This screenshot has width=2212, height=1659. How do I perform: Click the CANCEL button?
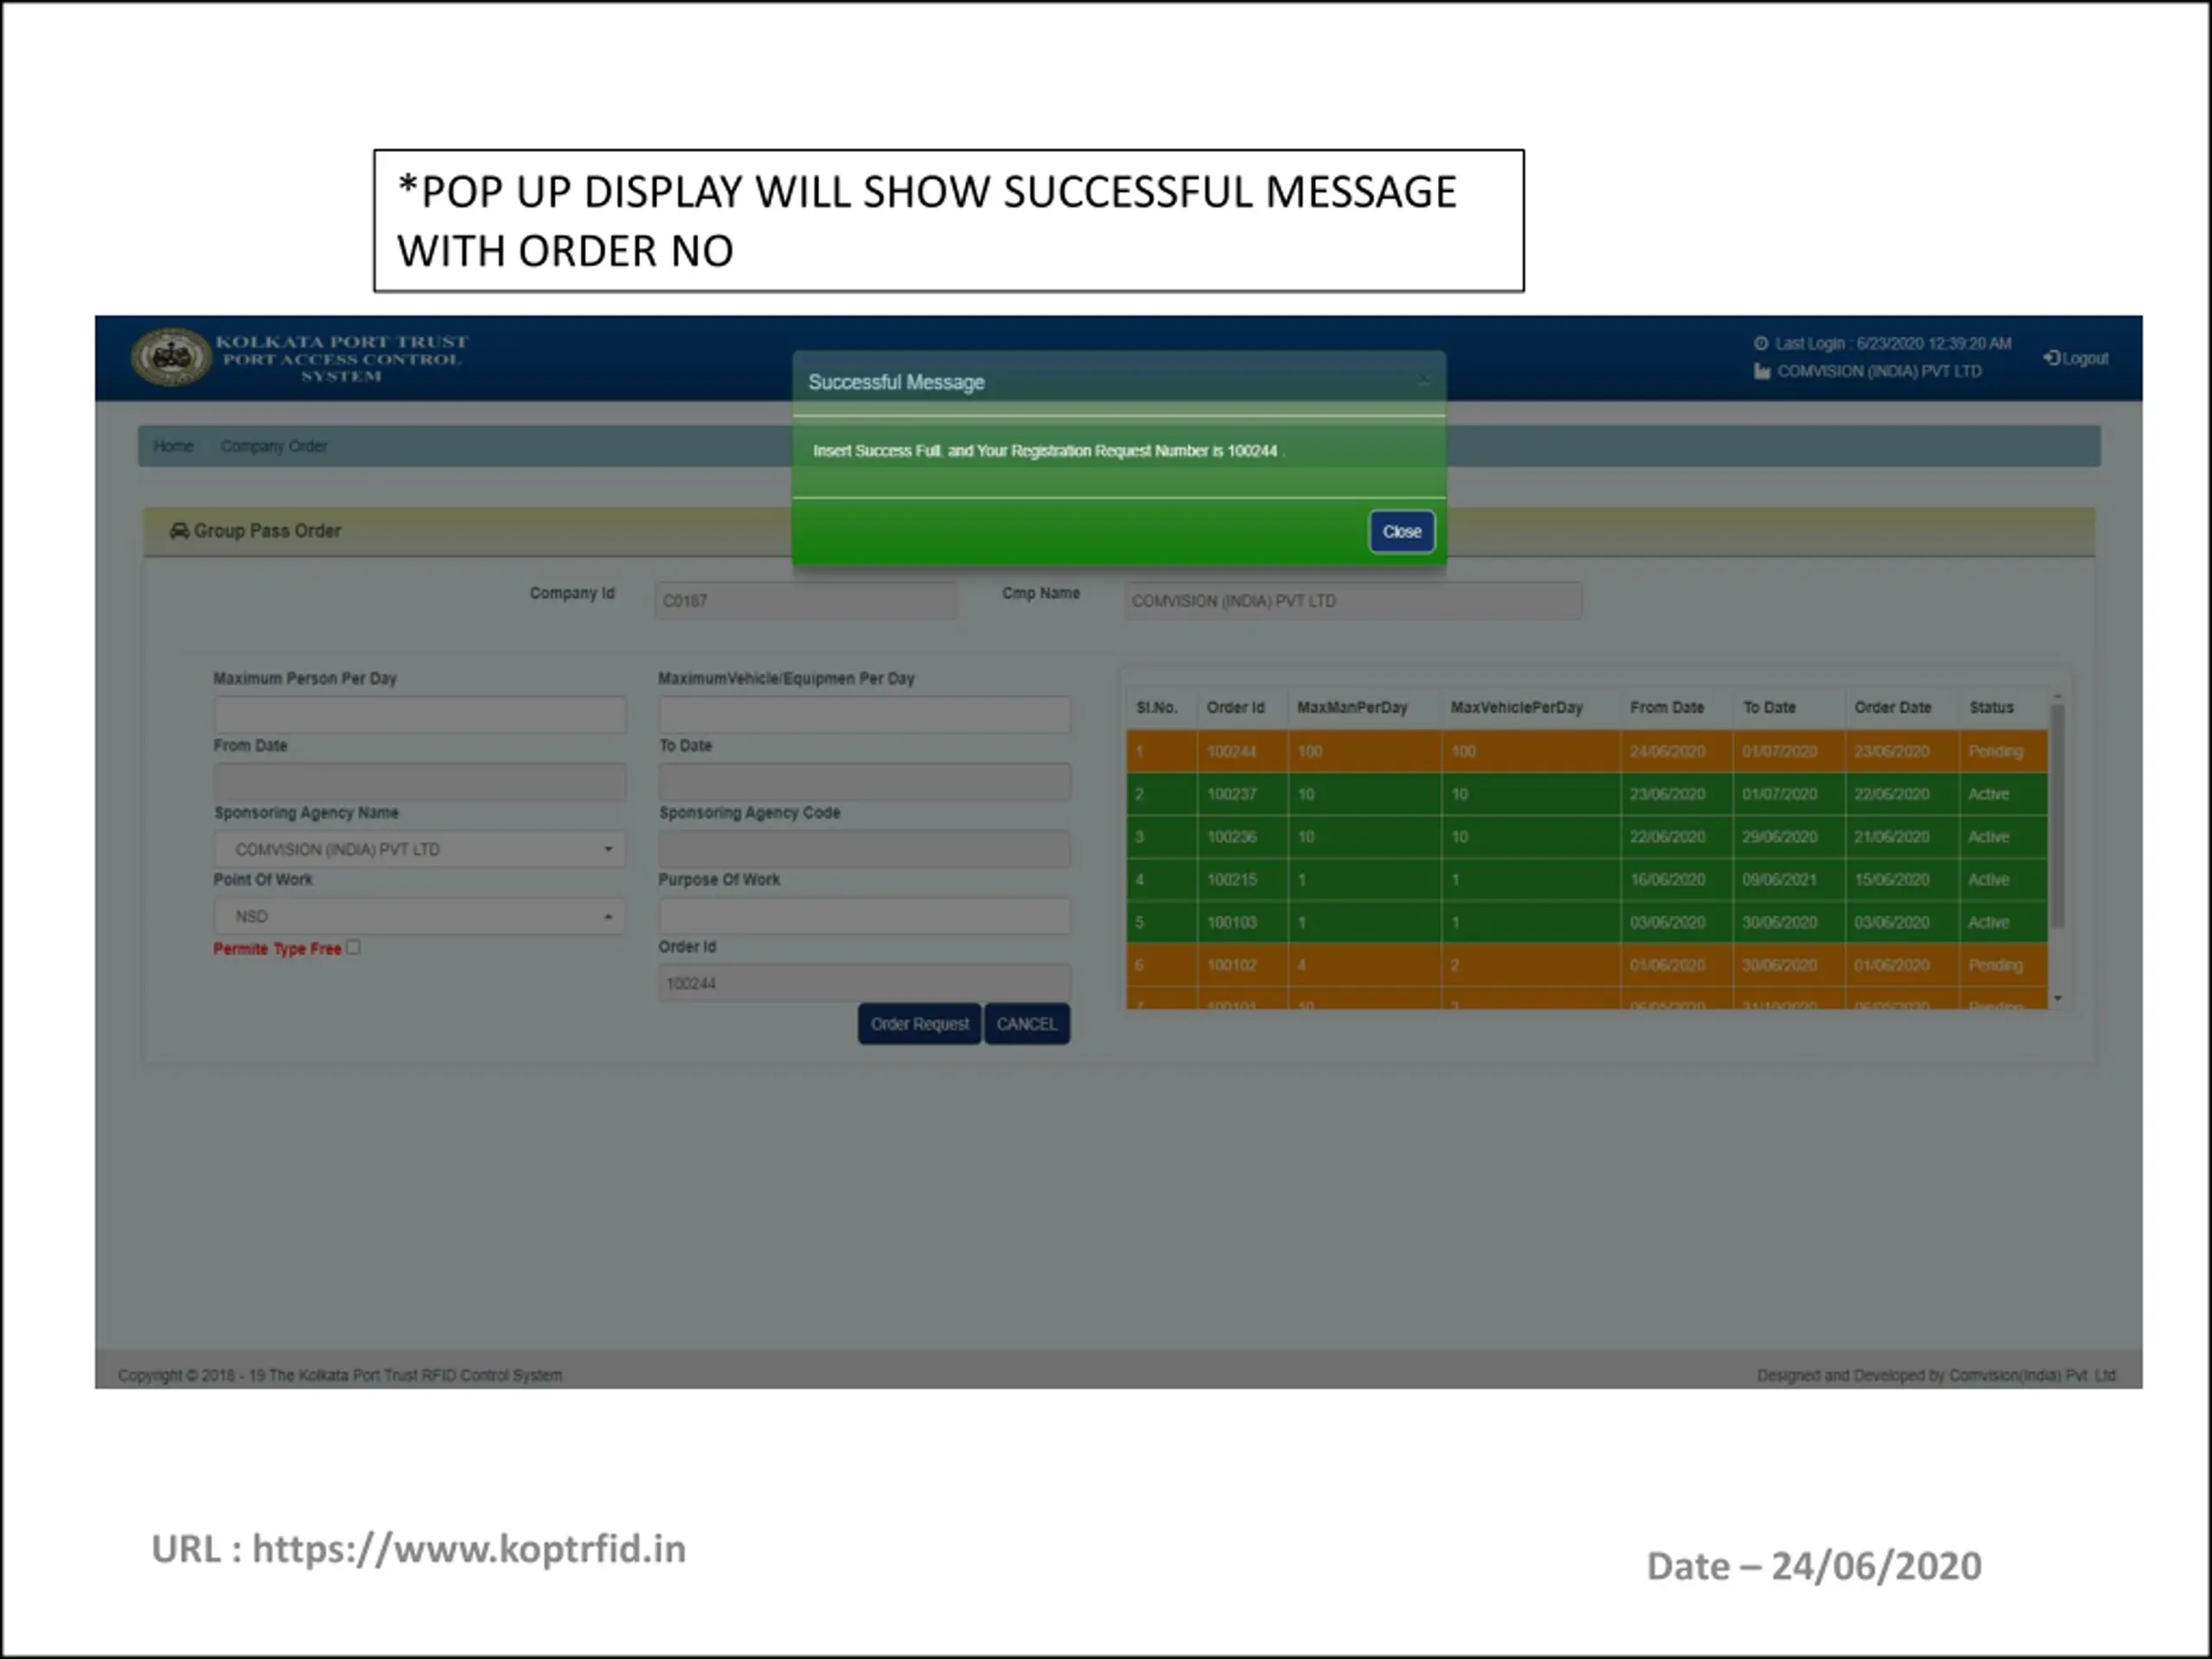(1026, 1024)
